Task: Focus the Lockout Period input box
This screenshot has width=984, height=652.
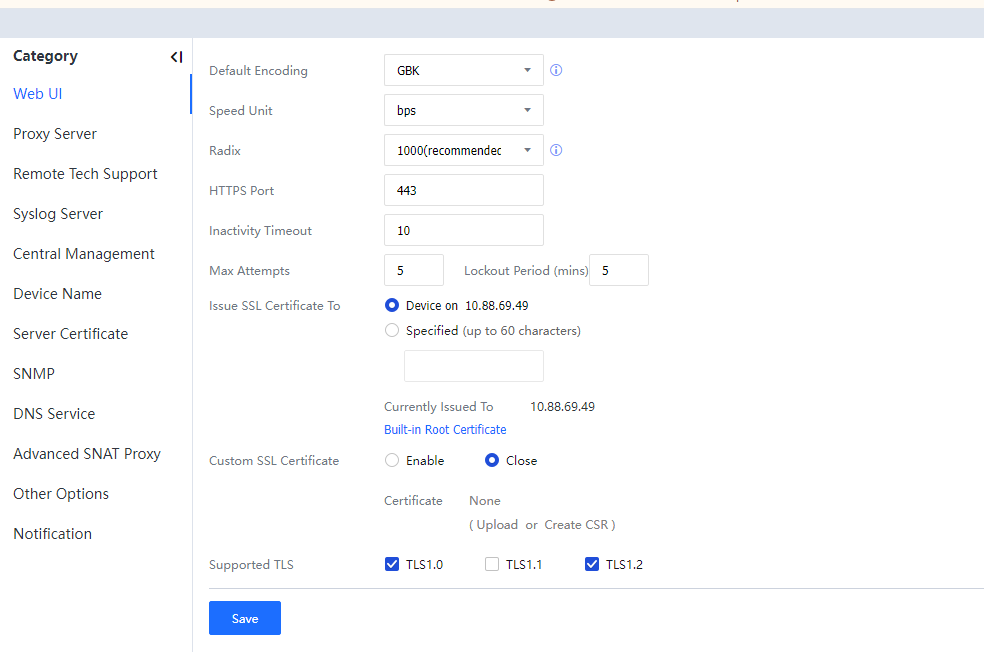Action: [618, 270]
